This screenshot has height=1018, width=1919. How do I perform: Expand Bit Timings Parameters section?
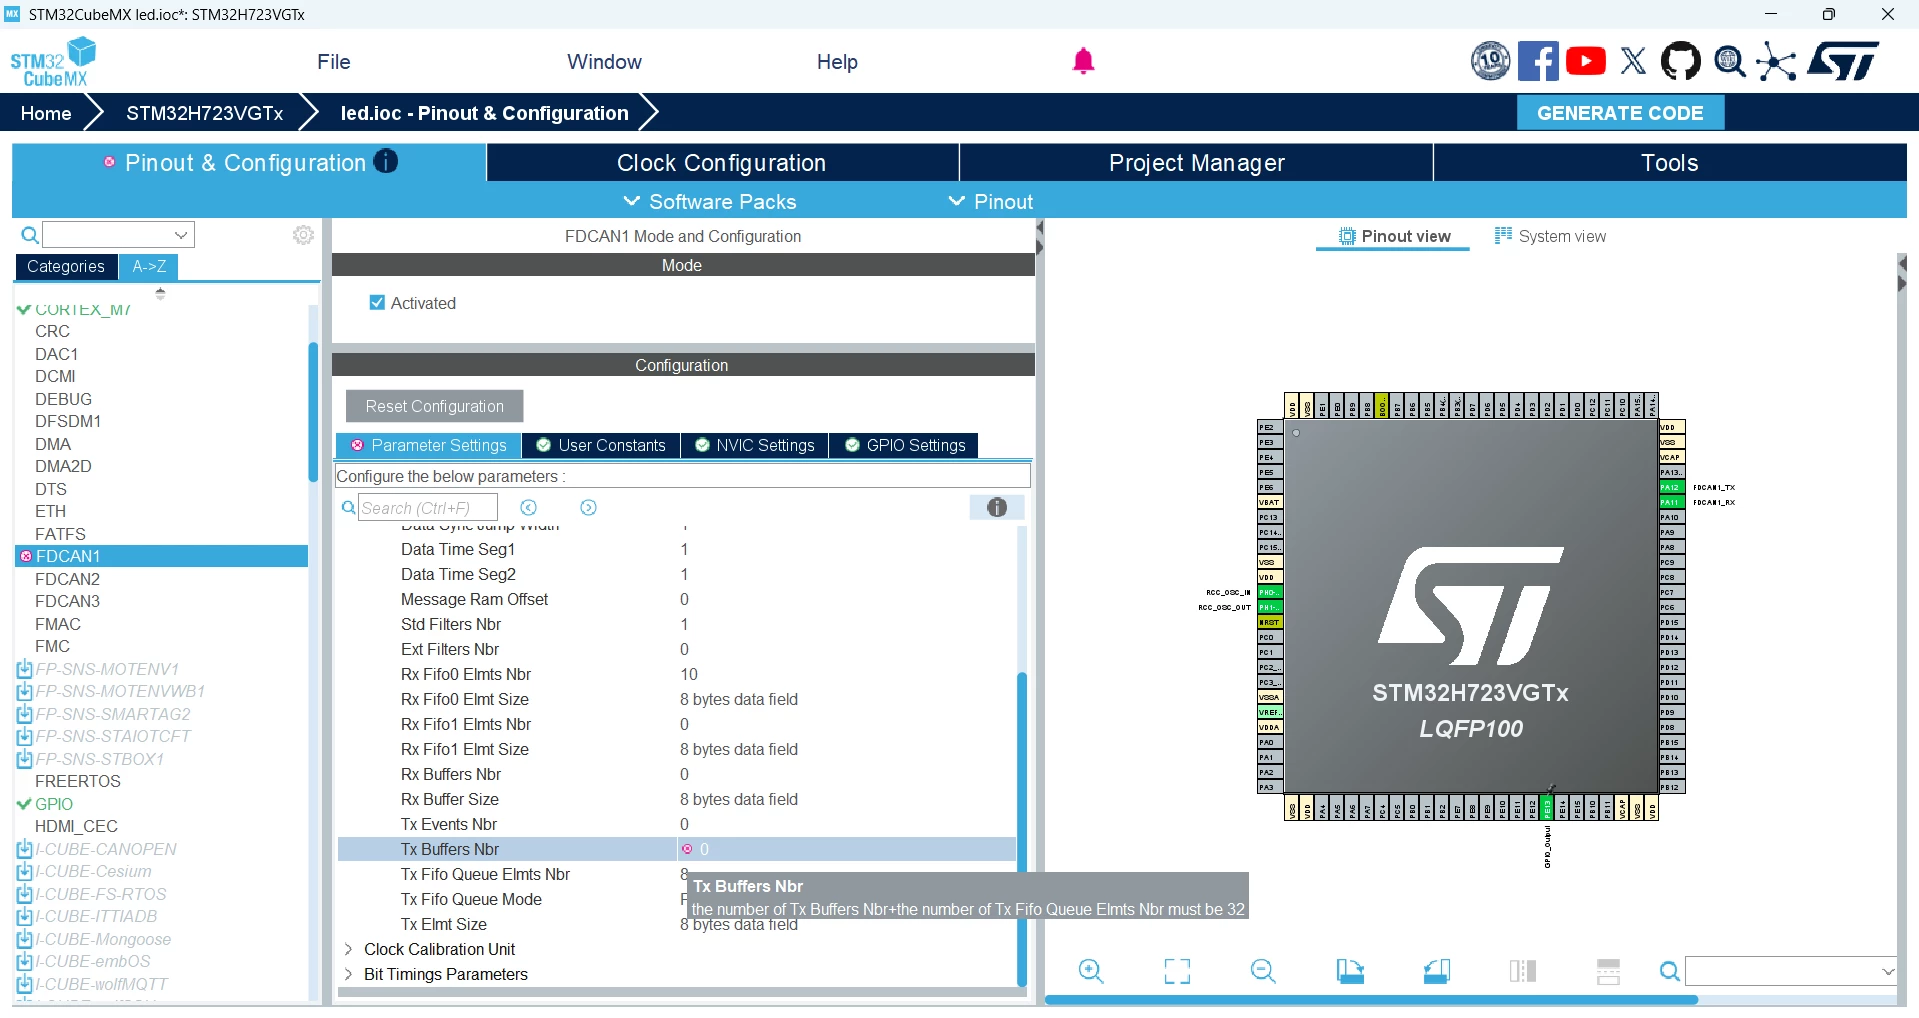tap(348, 974)
